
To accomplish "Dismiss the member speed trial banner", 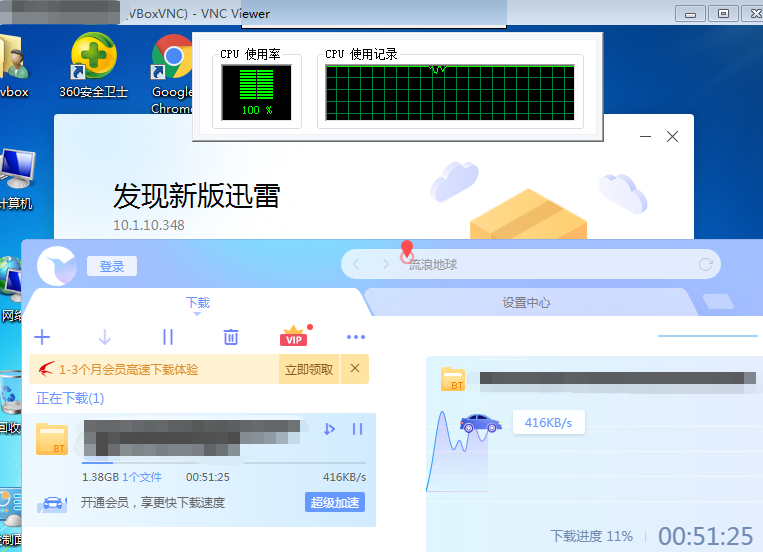I will 355,368.
